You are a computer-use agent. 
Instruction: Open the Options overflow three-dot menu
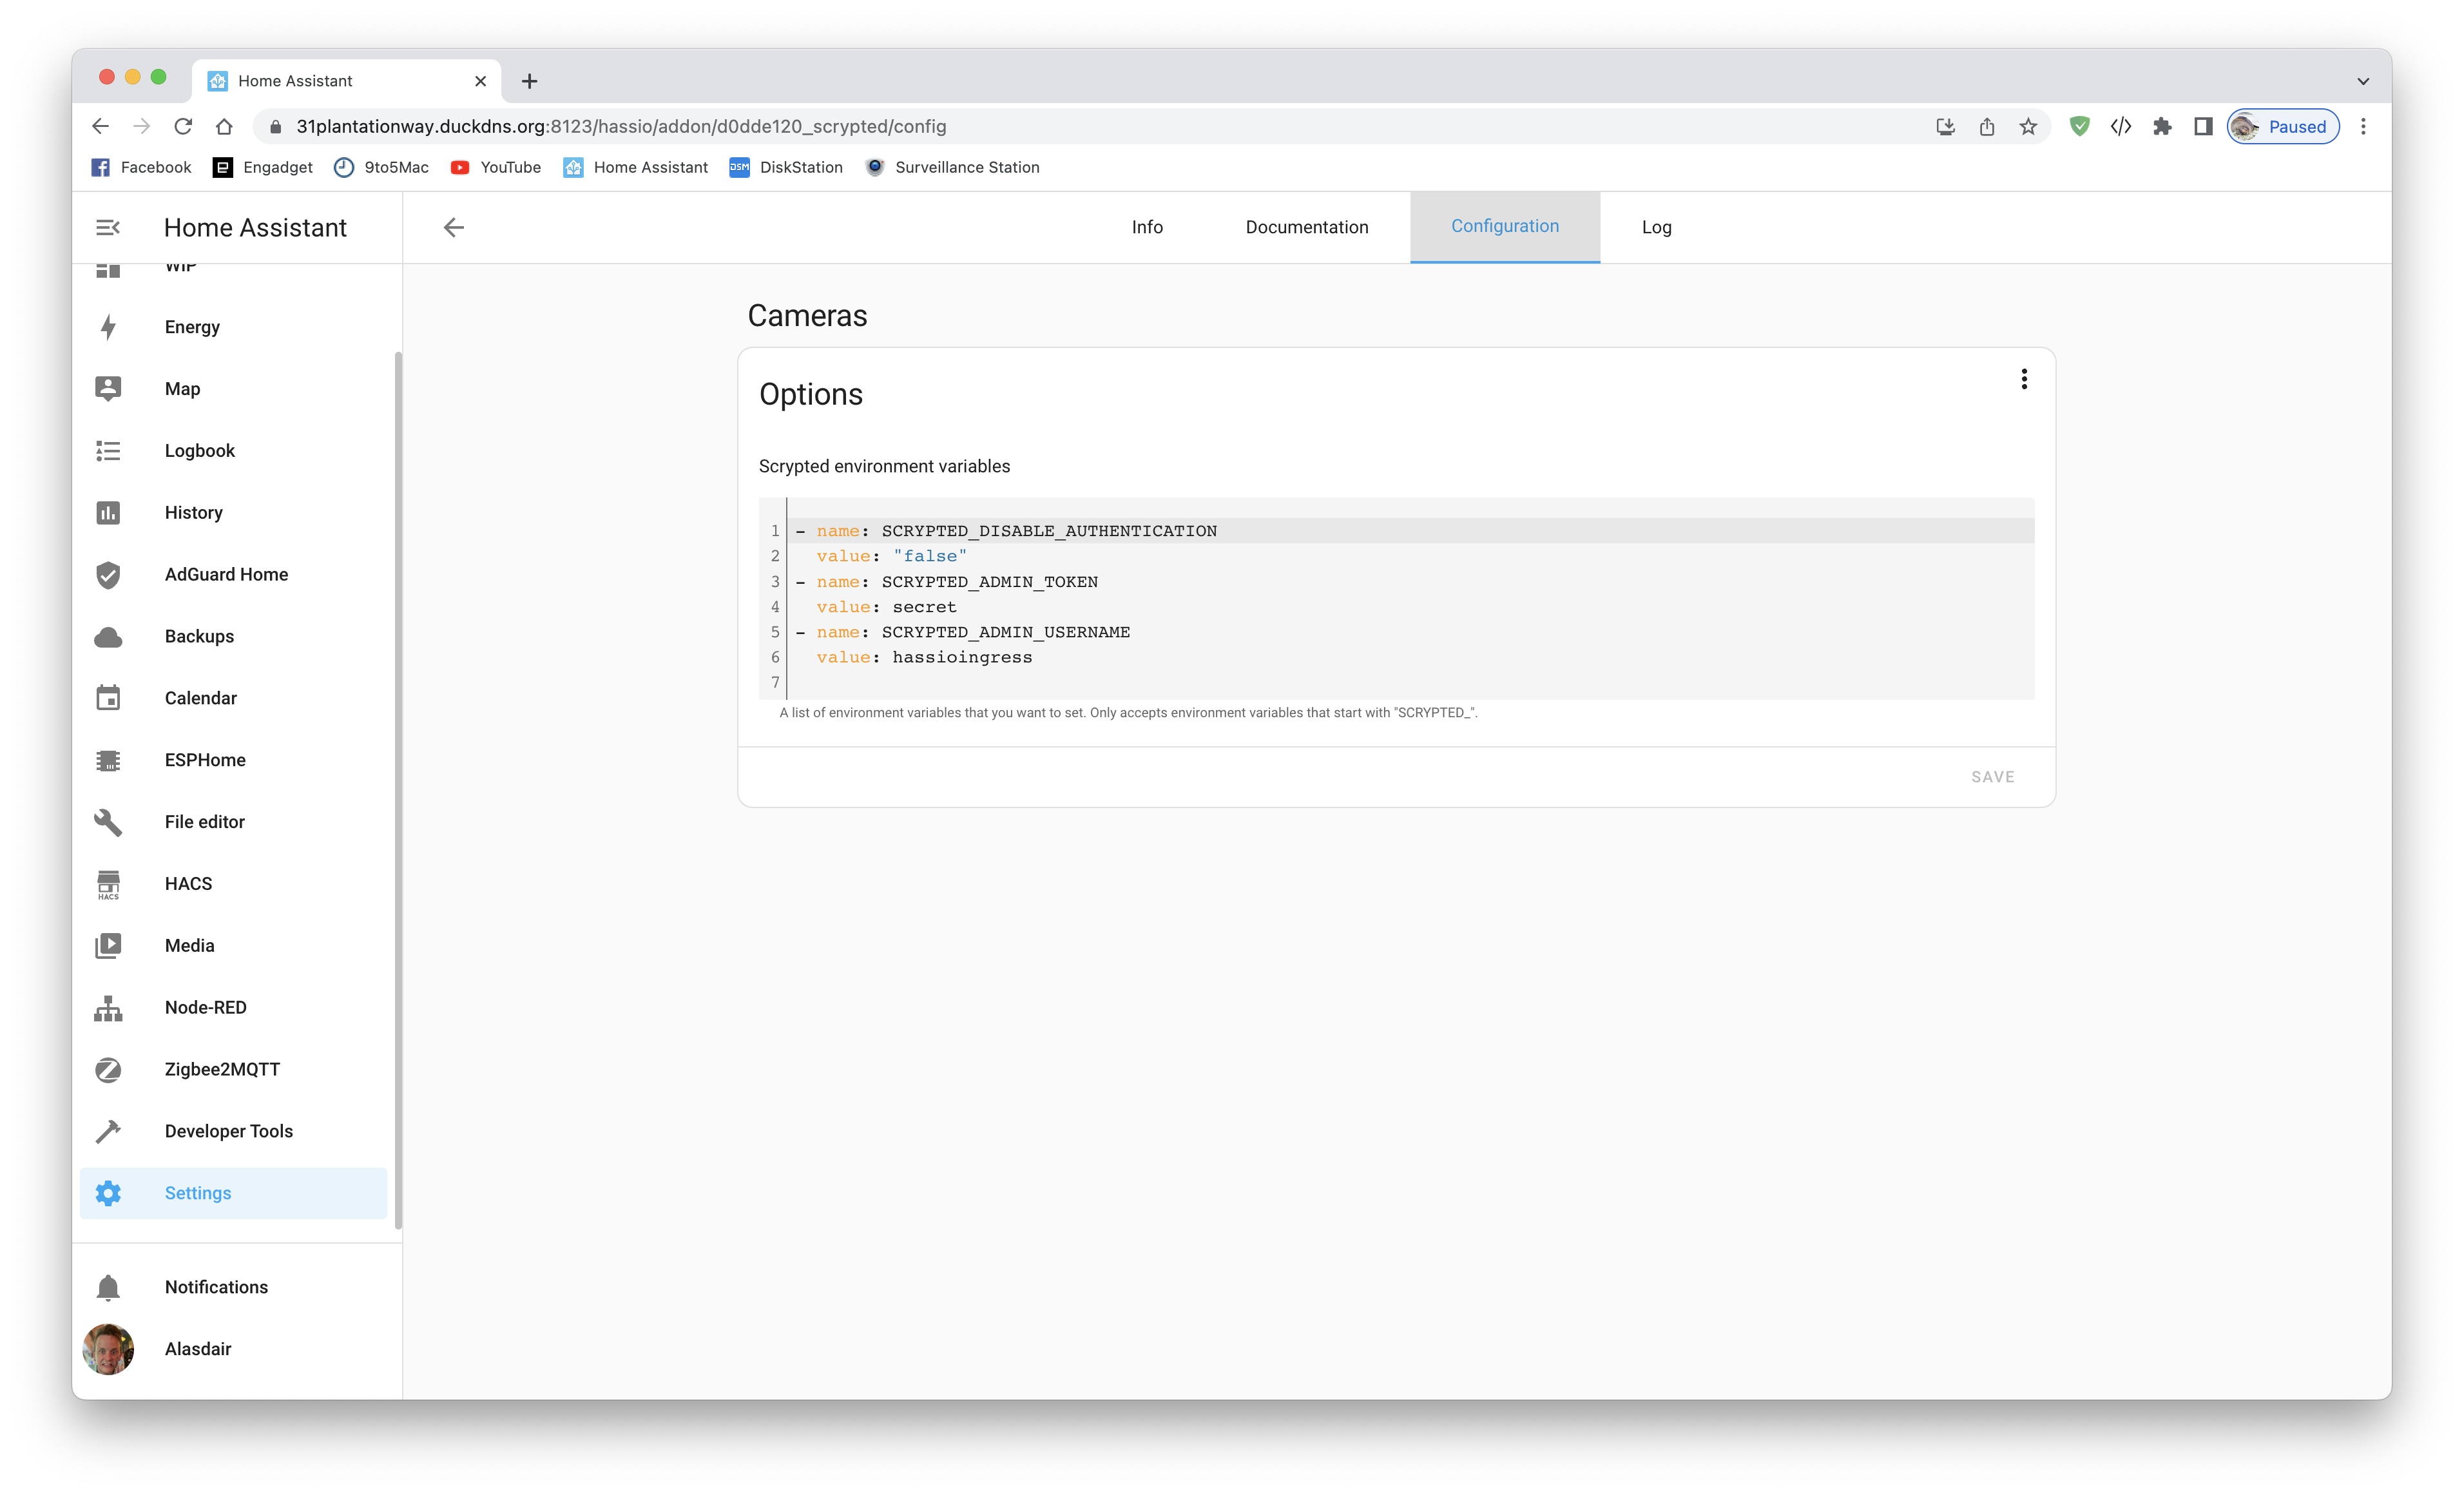click(x=2024, y=379)
